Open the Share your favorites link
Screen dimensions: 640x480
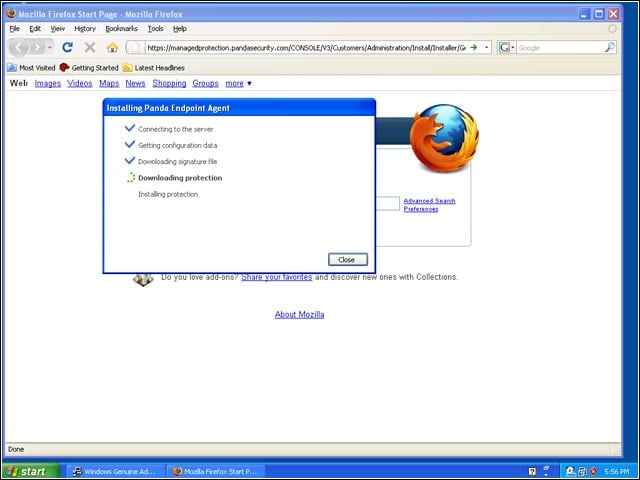pyautogui.click(x=276, y=277)
